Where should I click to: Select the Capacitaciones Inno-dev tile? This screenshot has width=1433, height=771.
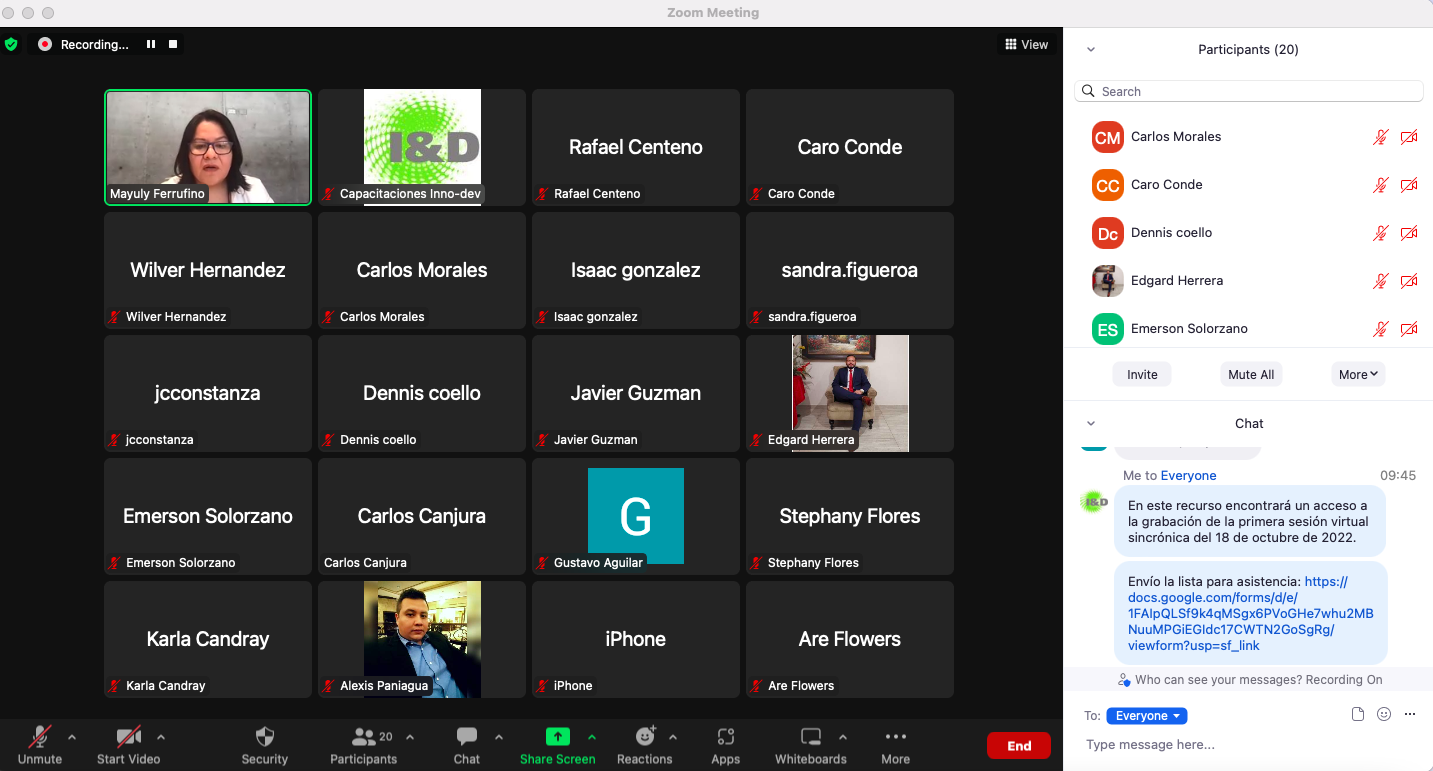point(422,147)
